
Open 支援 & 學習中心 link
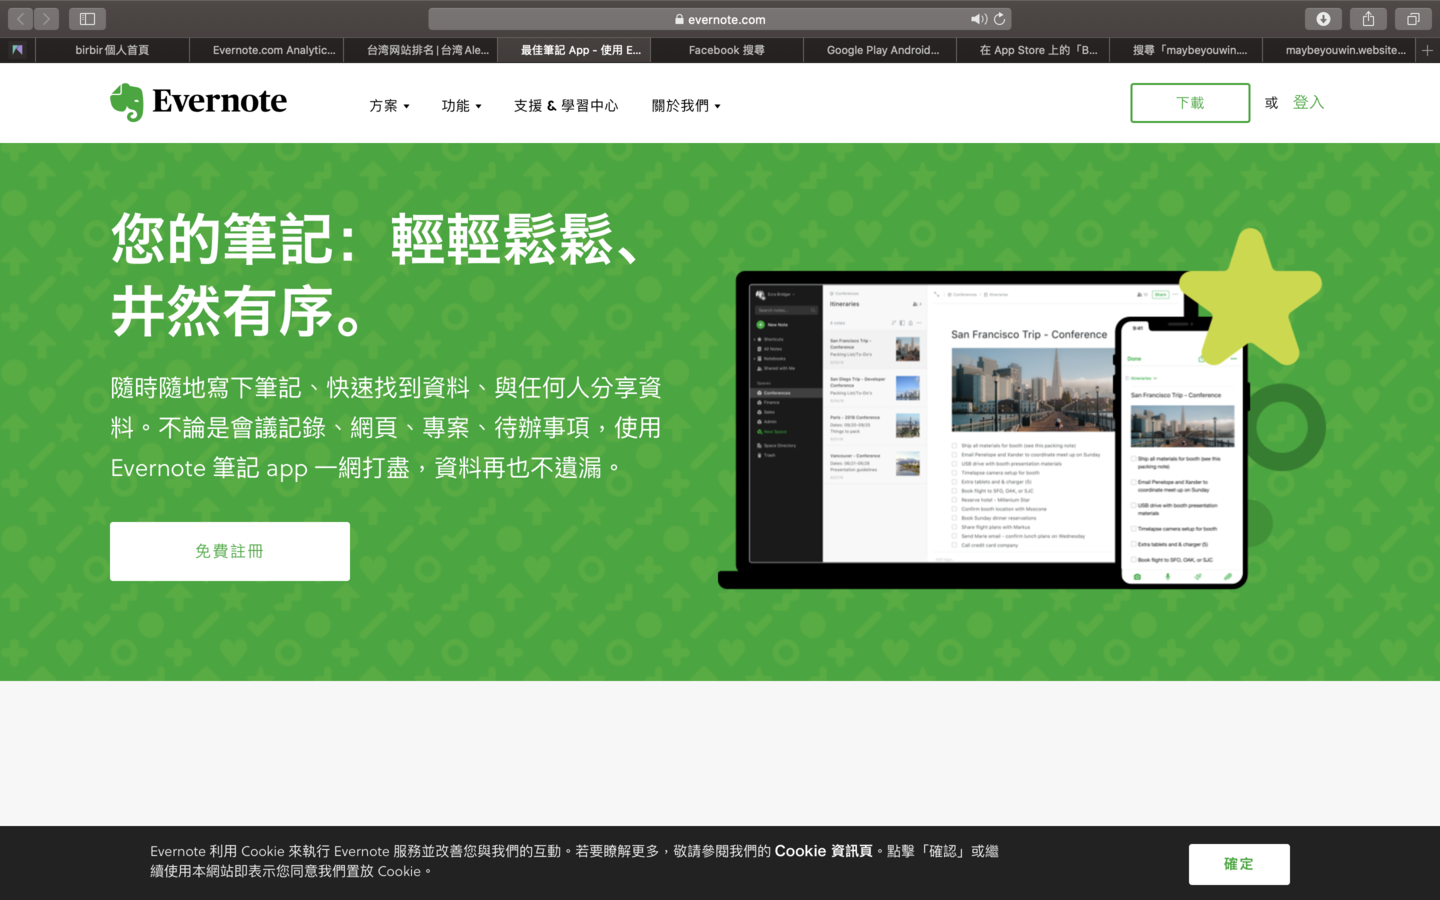click(x=566, y=105)
